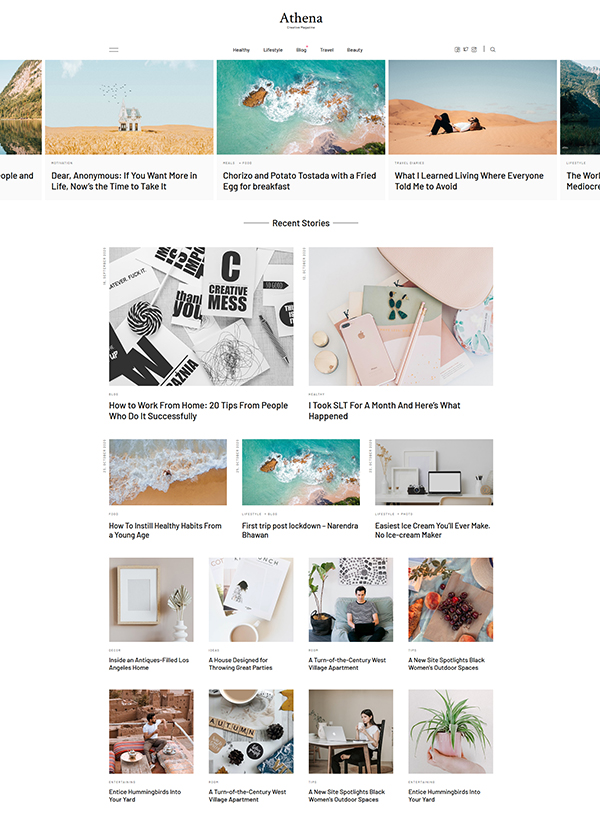The height and width of the screenshot is (821, 600).
Task: Click the pink iPhone flatlay thumbnail
Action: (x=401, y=316)
